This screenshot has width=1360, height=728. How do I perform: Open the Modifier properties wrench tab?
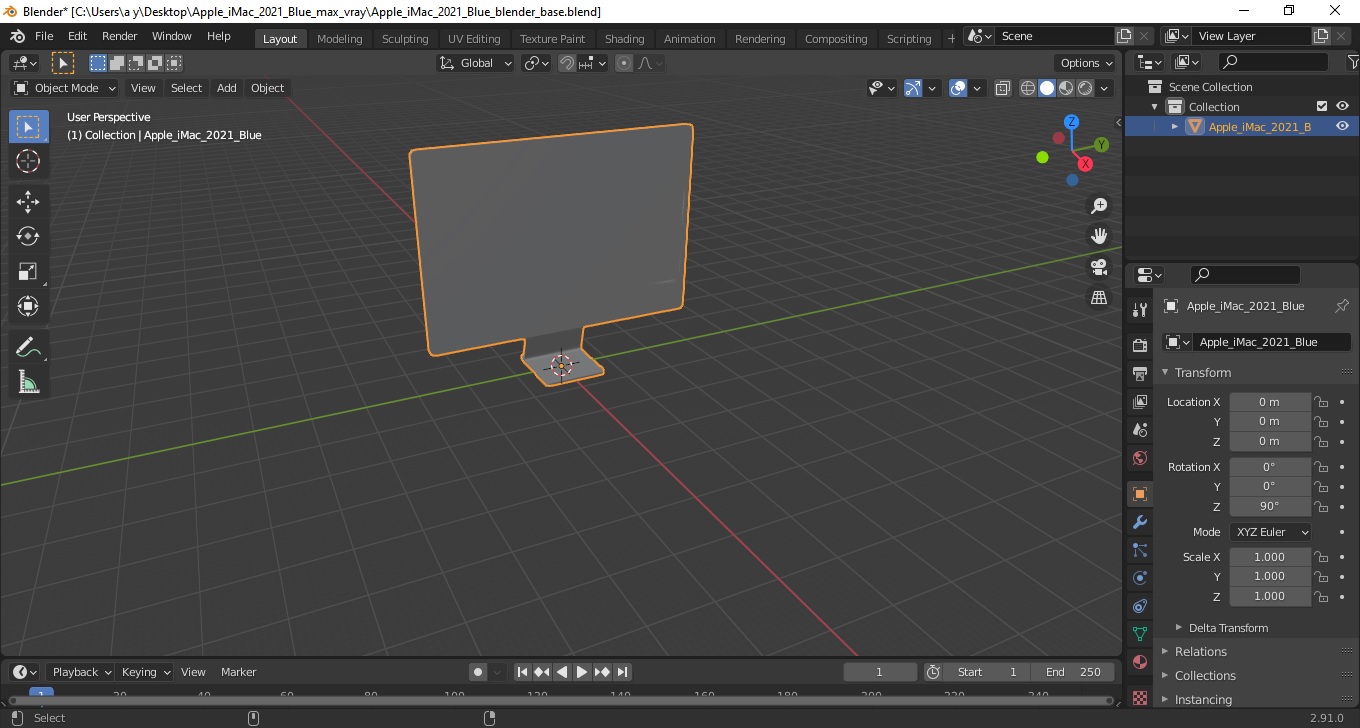(1139, 522)
